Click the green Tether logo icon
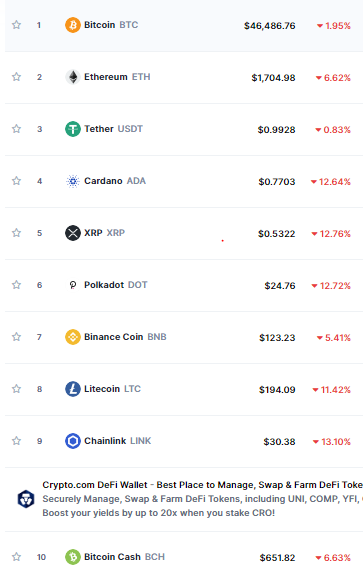Screen dimensions: 363x569 (x=73, y=129)
